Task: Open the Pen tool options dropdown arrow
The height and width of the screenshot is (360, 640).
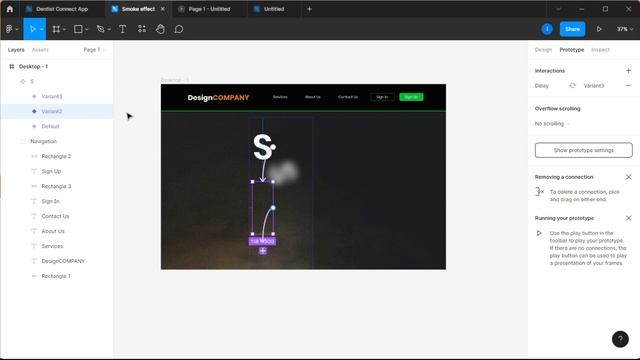Action: [x=109, y=29]
